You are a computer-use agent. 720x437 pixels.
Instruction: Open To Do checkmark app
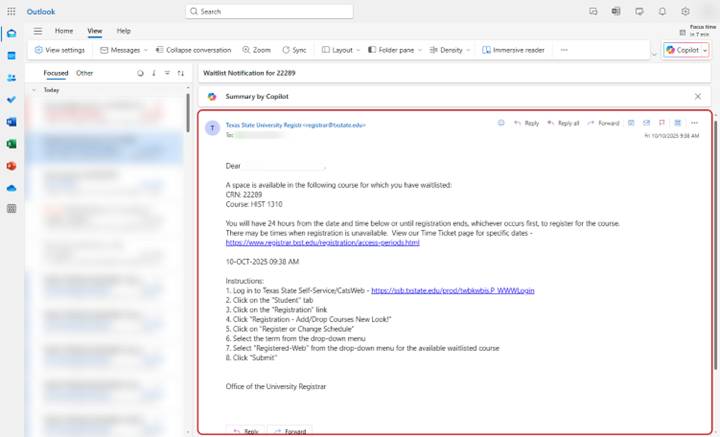point(11,100)
